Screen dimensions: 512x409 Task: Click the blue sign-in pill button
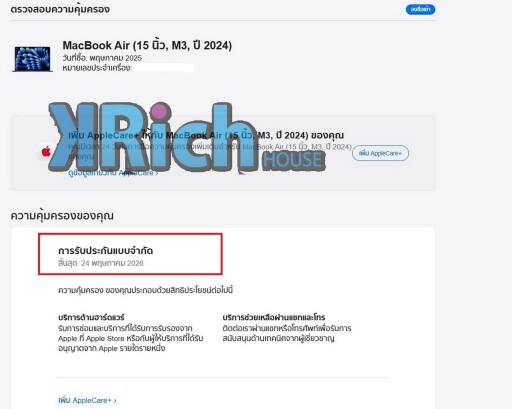420,9
